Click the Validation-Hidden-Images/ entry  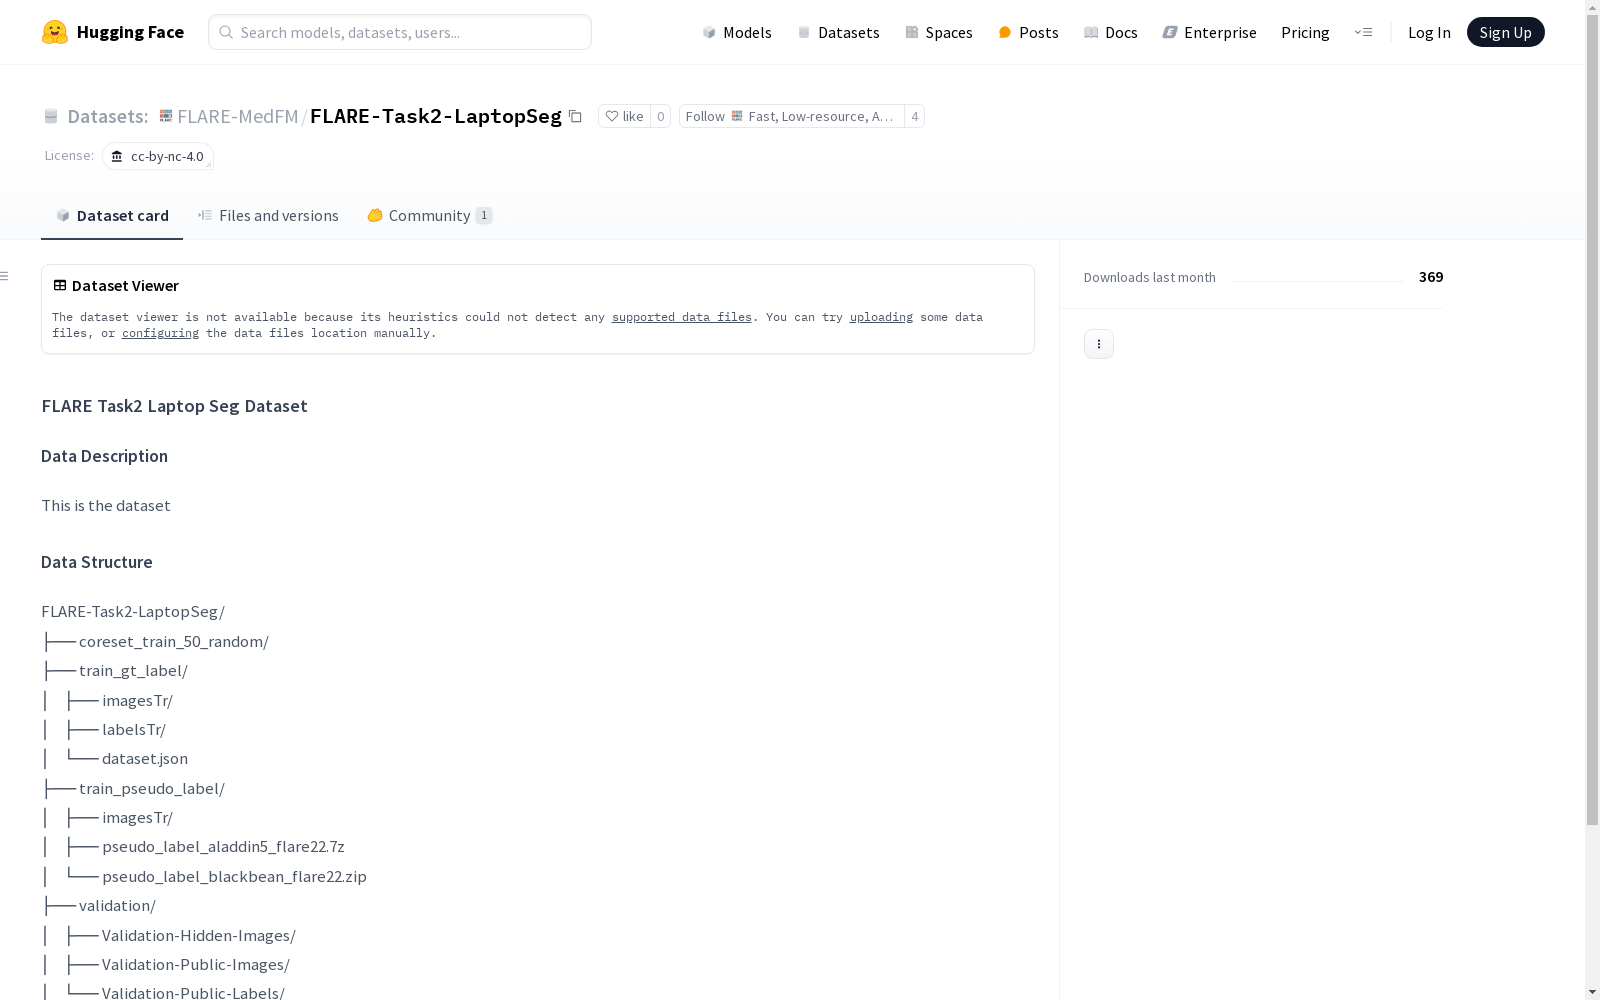[199, 935]
